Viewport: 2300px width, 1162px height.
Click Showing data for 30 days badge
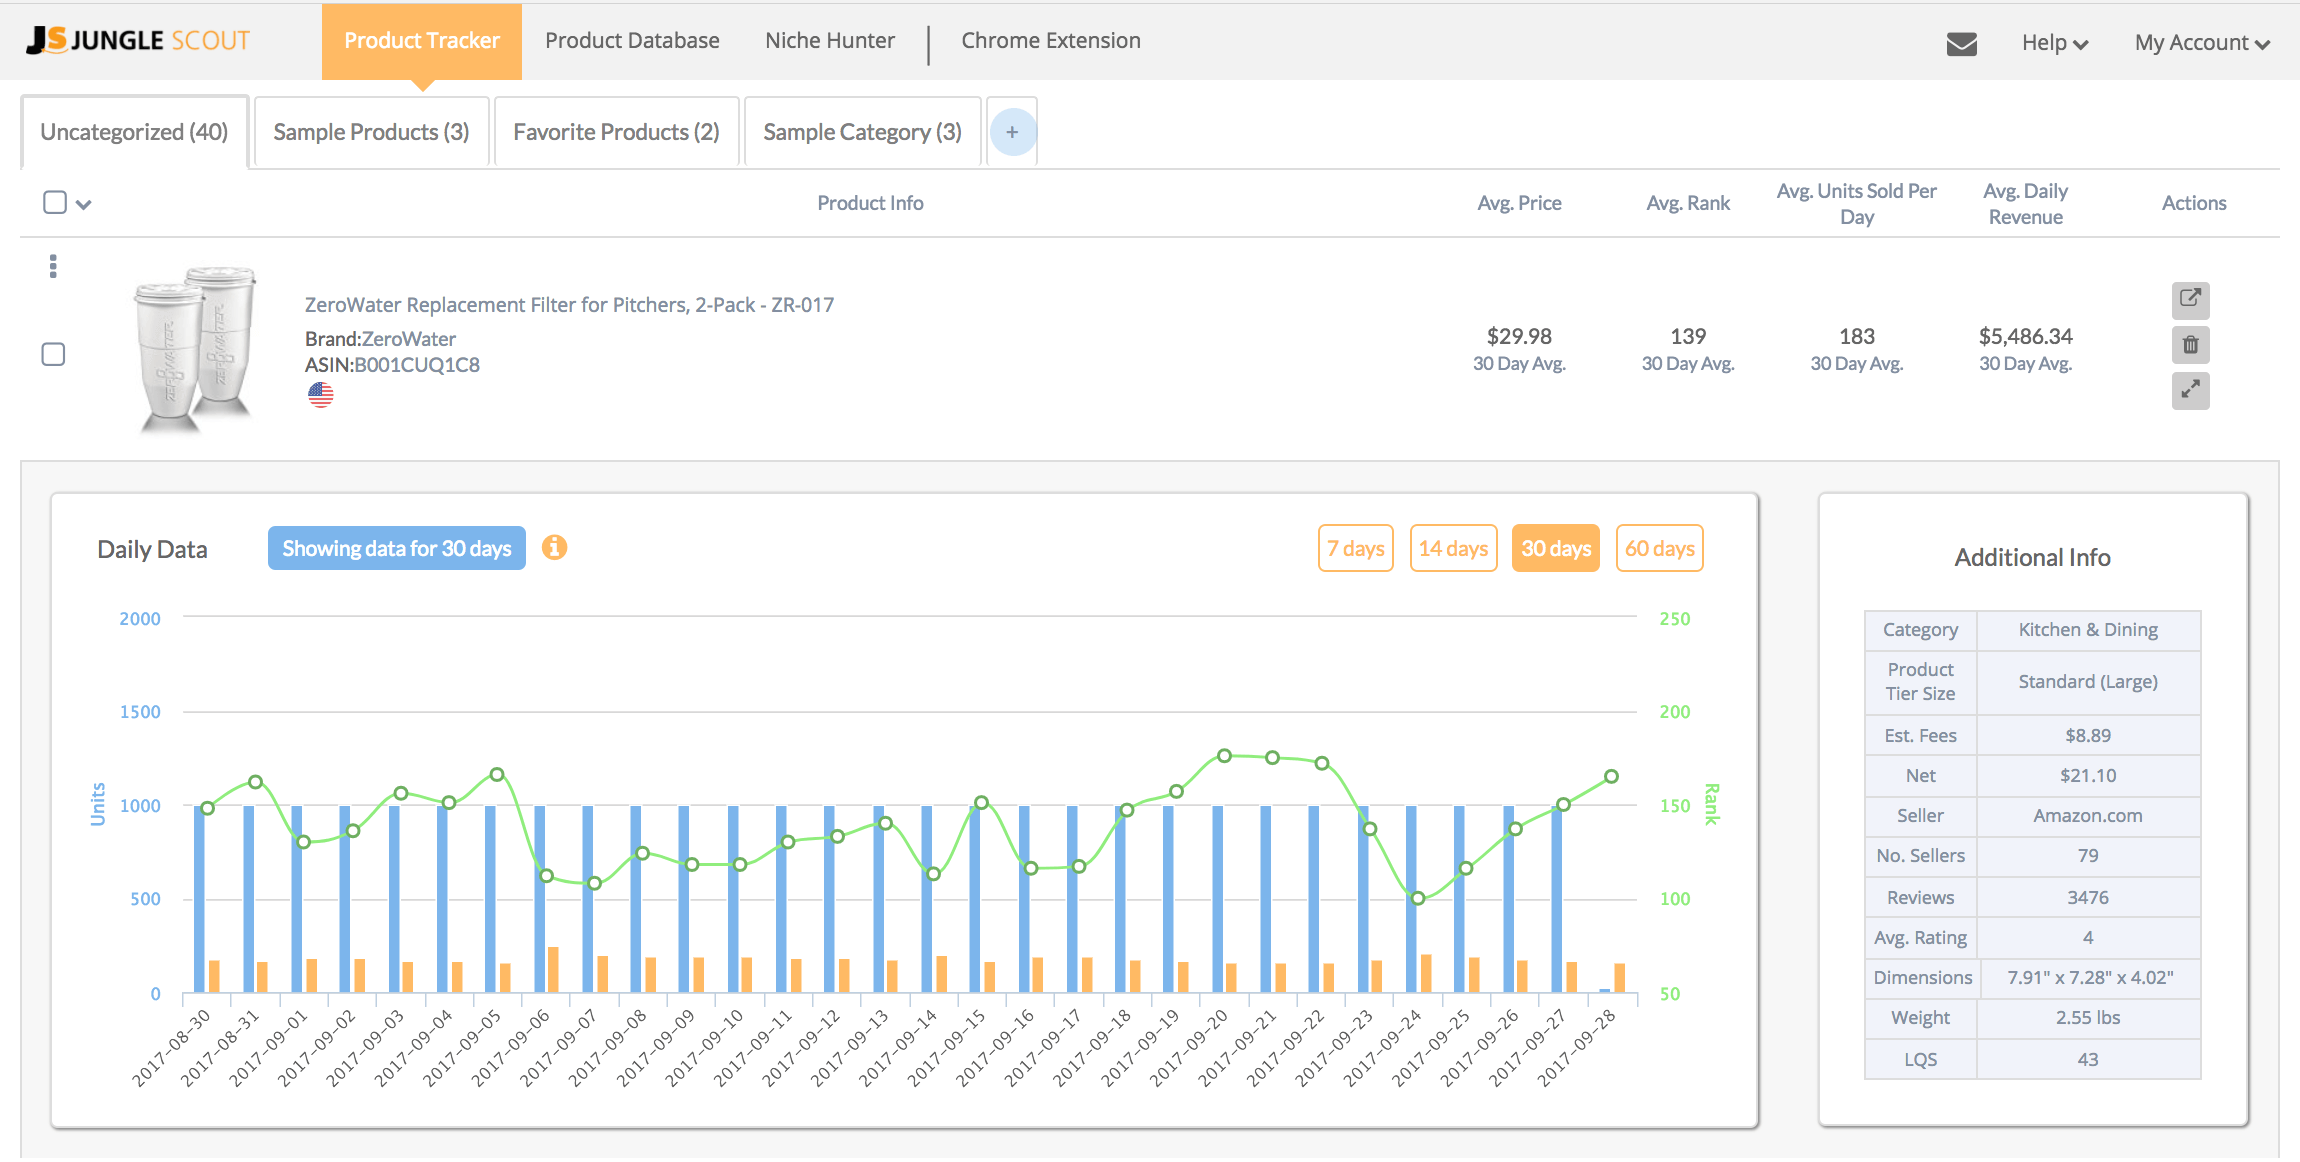click(x=397, y=548)
